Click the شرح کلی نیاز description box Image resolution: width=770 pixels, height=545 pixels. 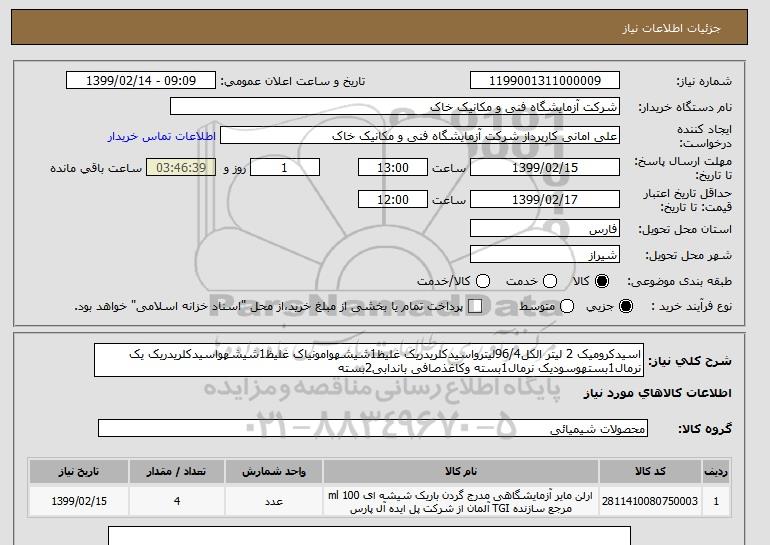tap(369, 360)
